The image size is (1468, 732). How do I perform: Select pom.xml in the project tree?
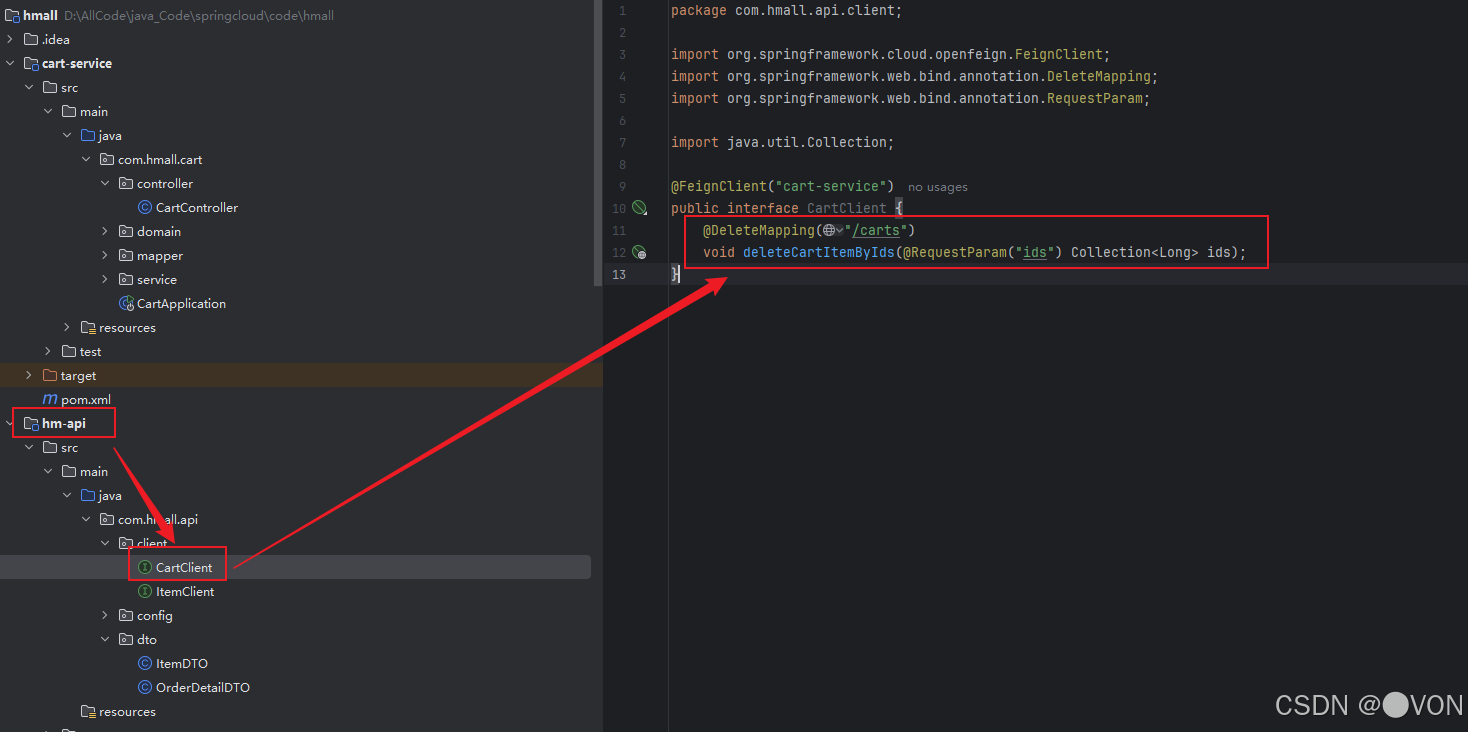point(86,399)
